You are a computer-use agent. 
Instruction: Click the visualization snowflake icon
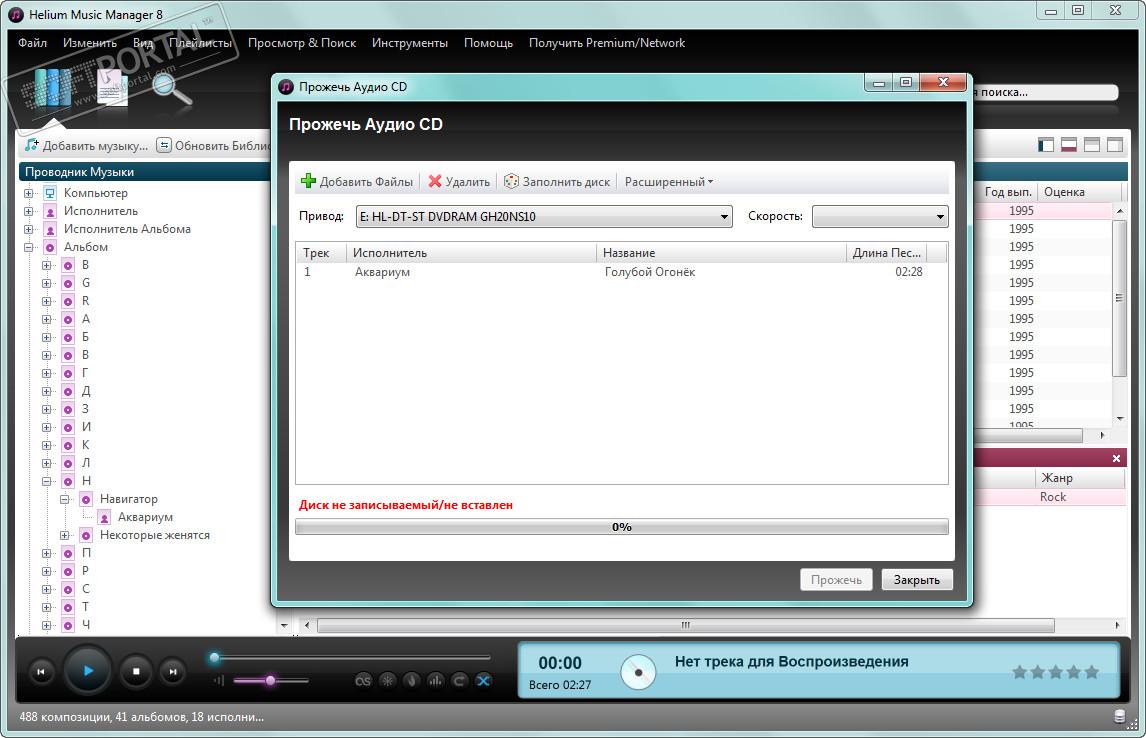[387, 681]
